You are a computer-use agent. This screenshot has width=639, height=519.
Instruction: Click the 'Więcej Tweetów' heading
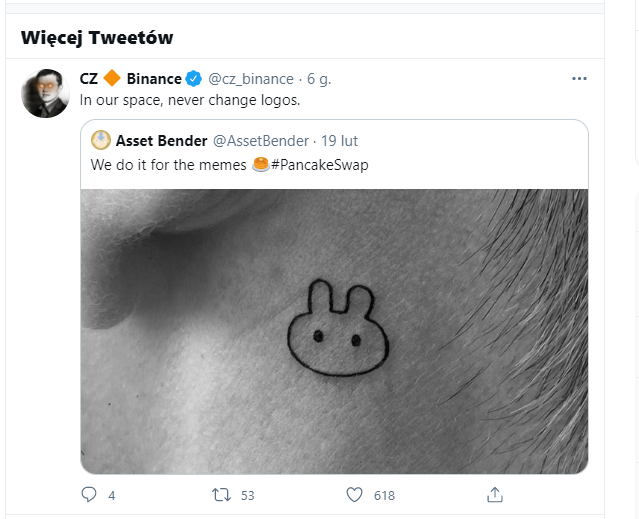click(x=96, y=38)
